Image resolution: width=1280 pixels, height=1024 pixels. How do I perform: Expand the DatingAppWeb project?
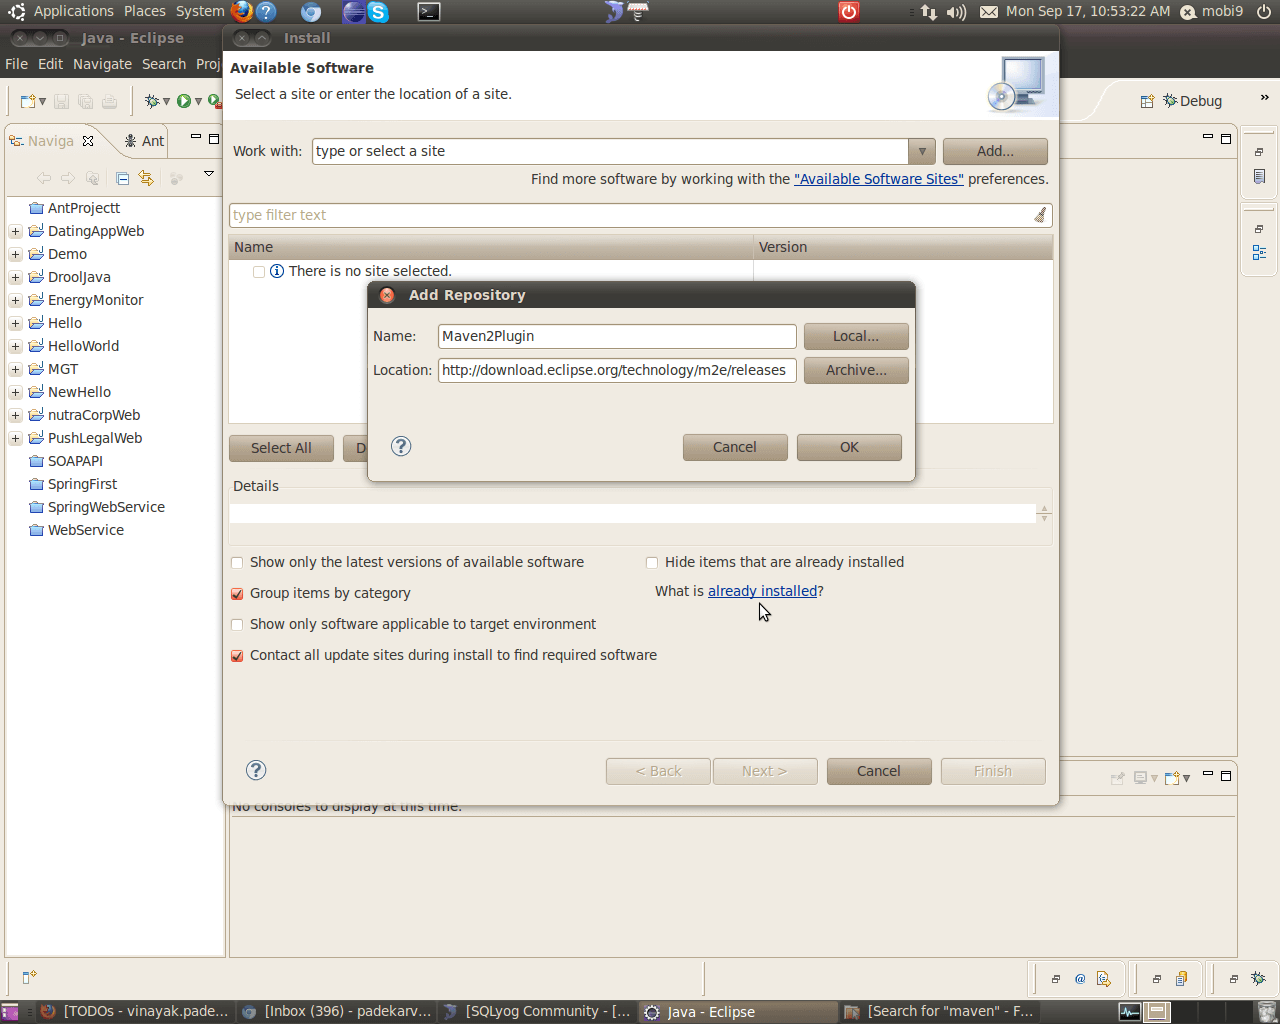(x=14, y=230)
